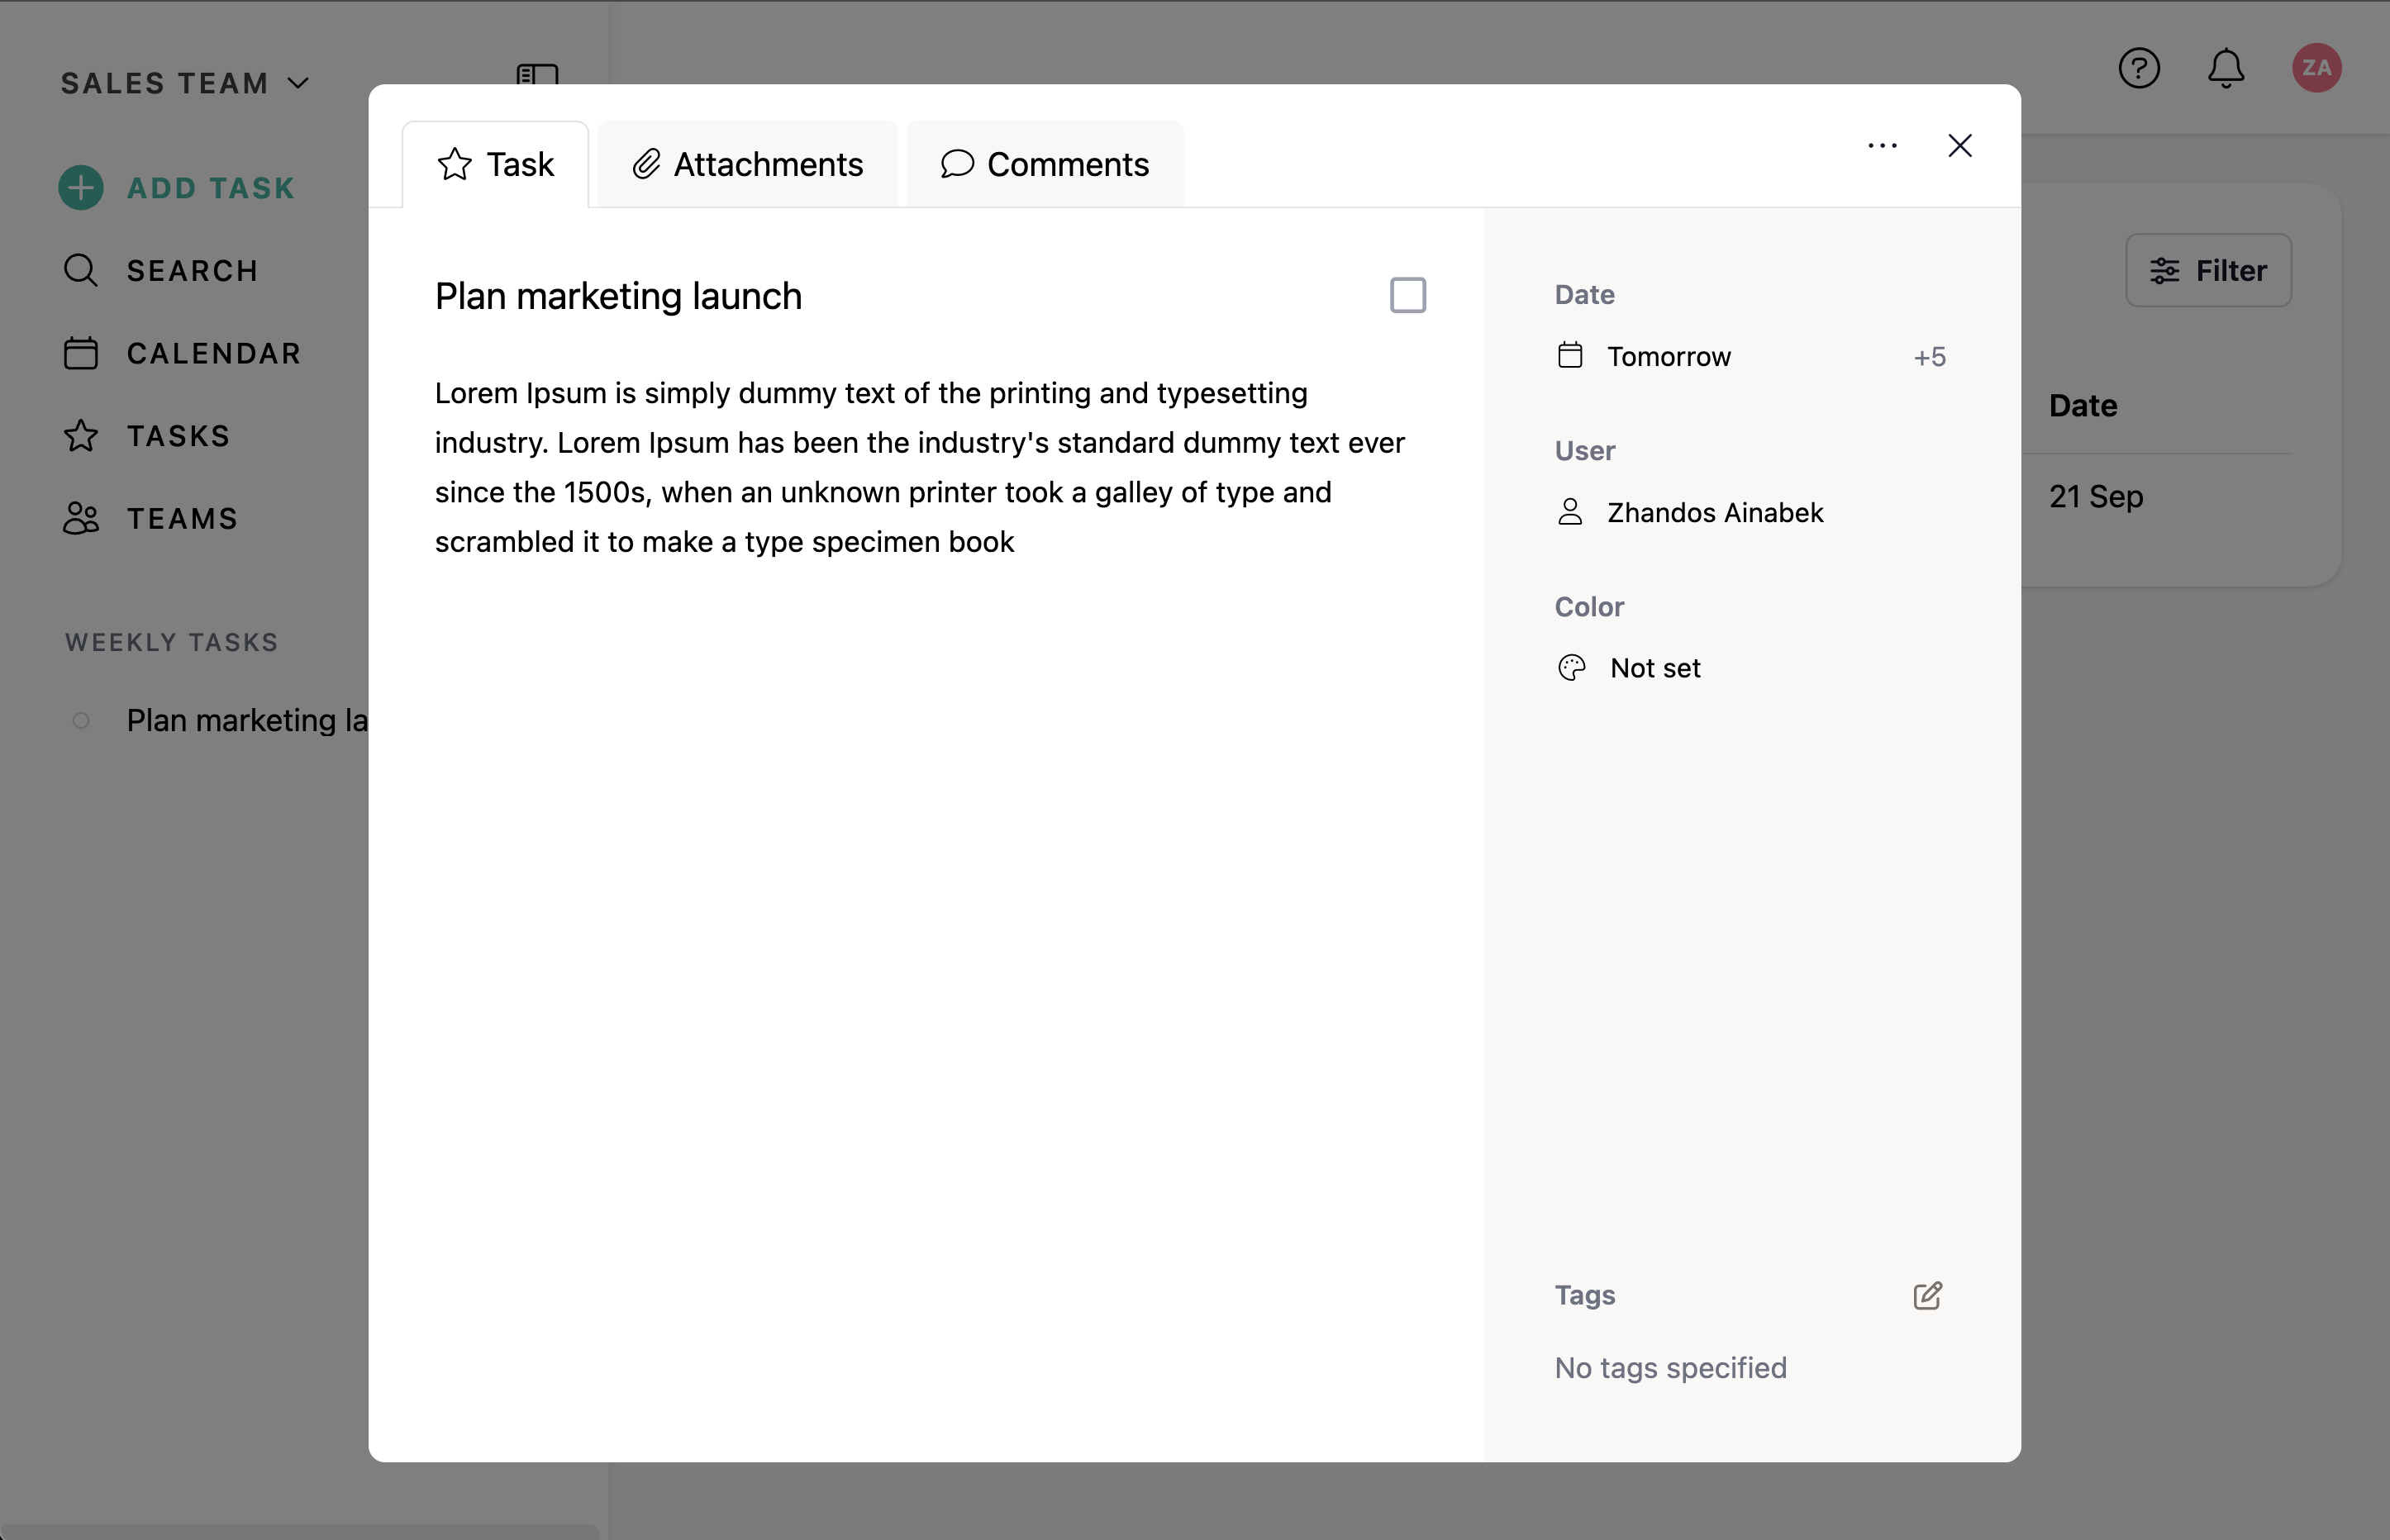Click the Plan marketing launch title text
This screenshot has height=1540, width=2390.
point(618,297)
